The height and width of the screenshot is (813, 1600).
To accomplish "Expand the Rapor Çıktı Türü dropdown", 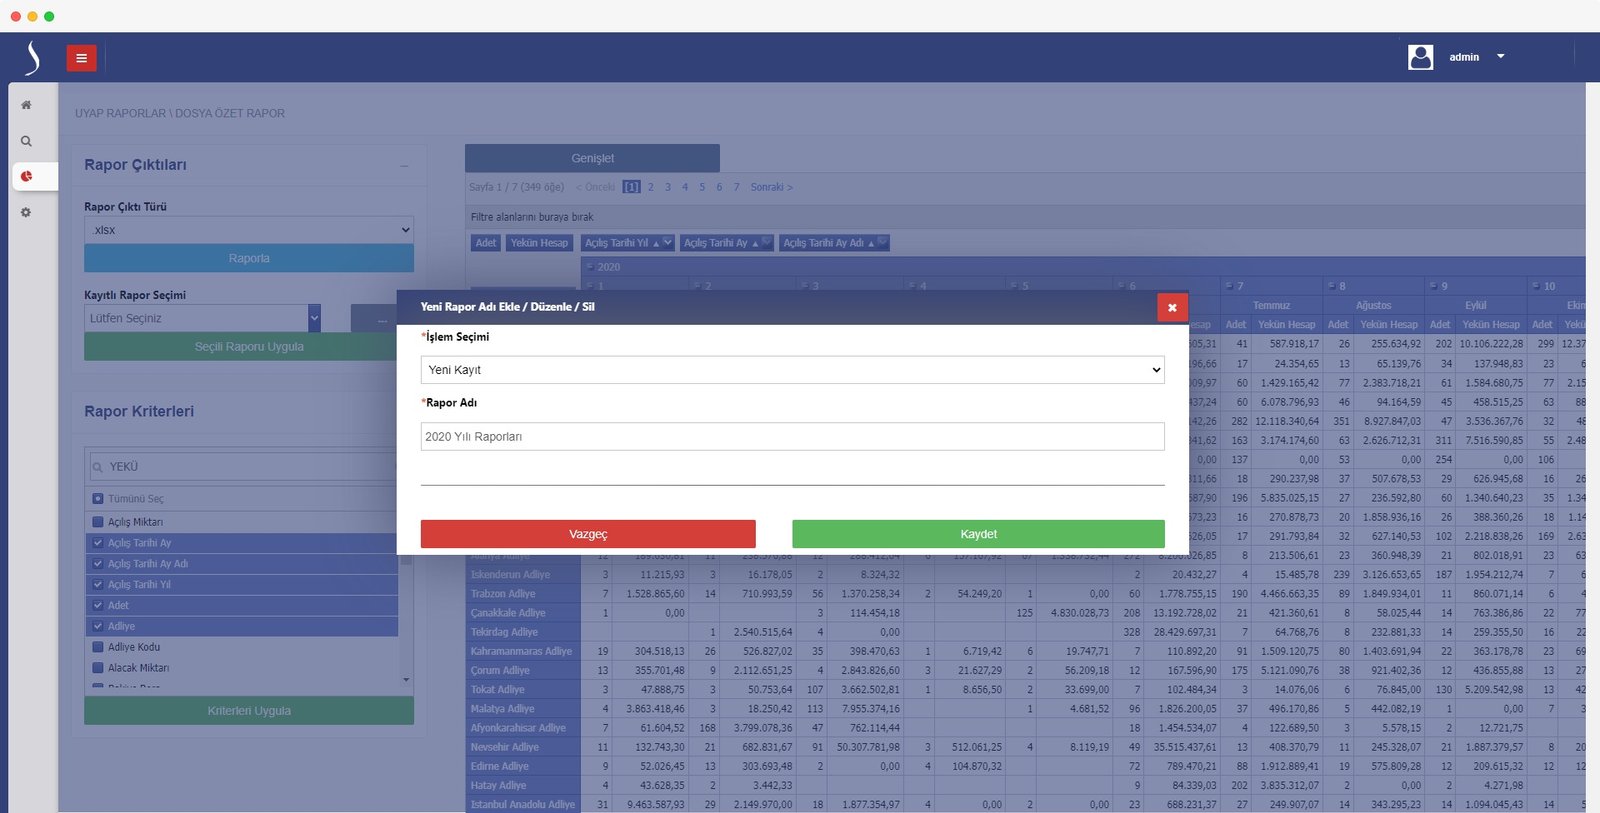I will (248, 230).
